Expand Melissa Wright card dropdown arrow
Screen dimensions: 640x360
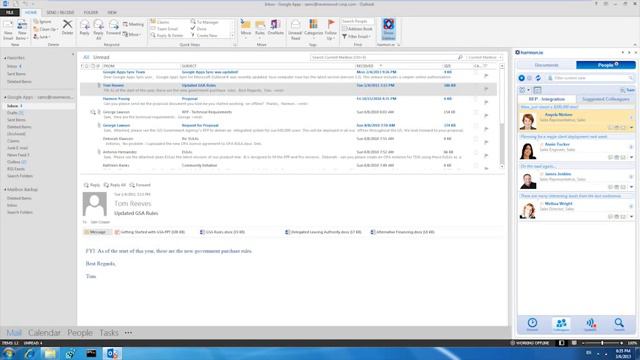pyautogui.click(x=631, y=216)
